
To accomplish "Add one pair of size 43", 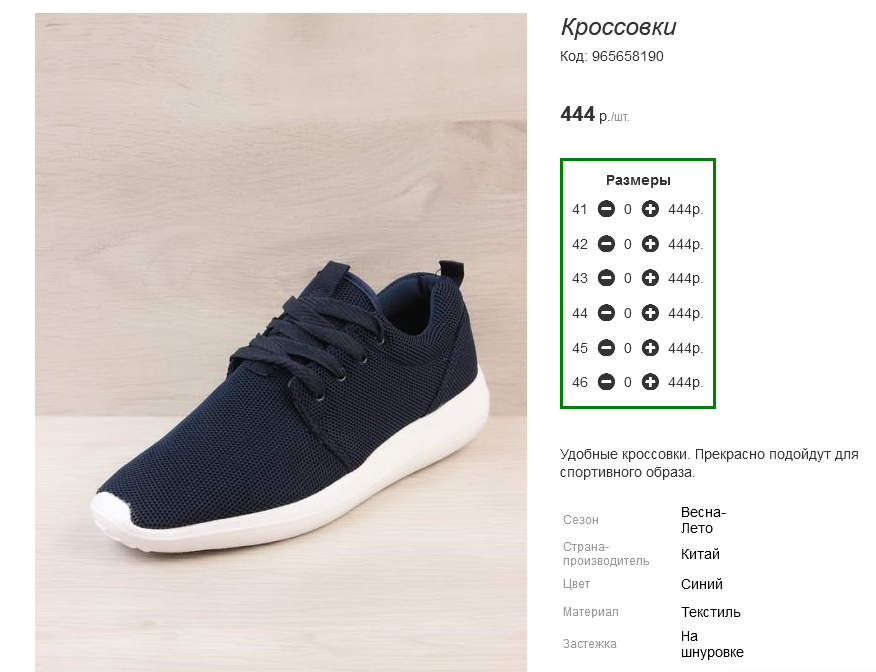I will pyautogui.click(x=650, y=278).
